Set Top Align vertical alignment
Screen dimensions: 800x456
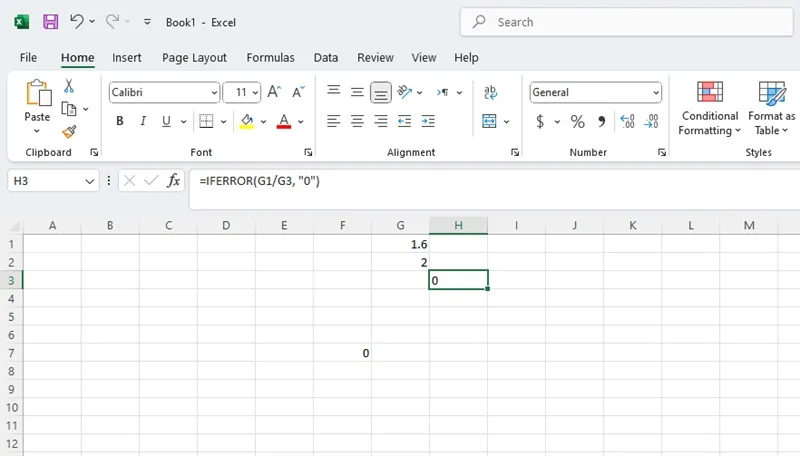tap(334, 91)
